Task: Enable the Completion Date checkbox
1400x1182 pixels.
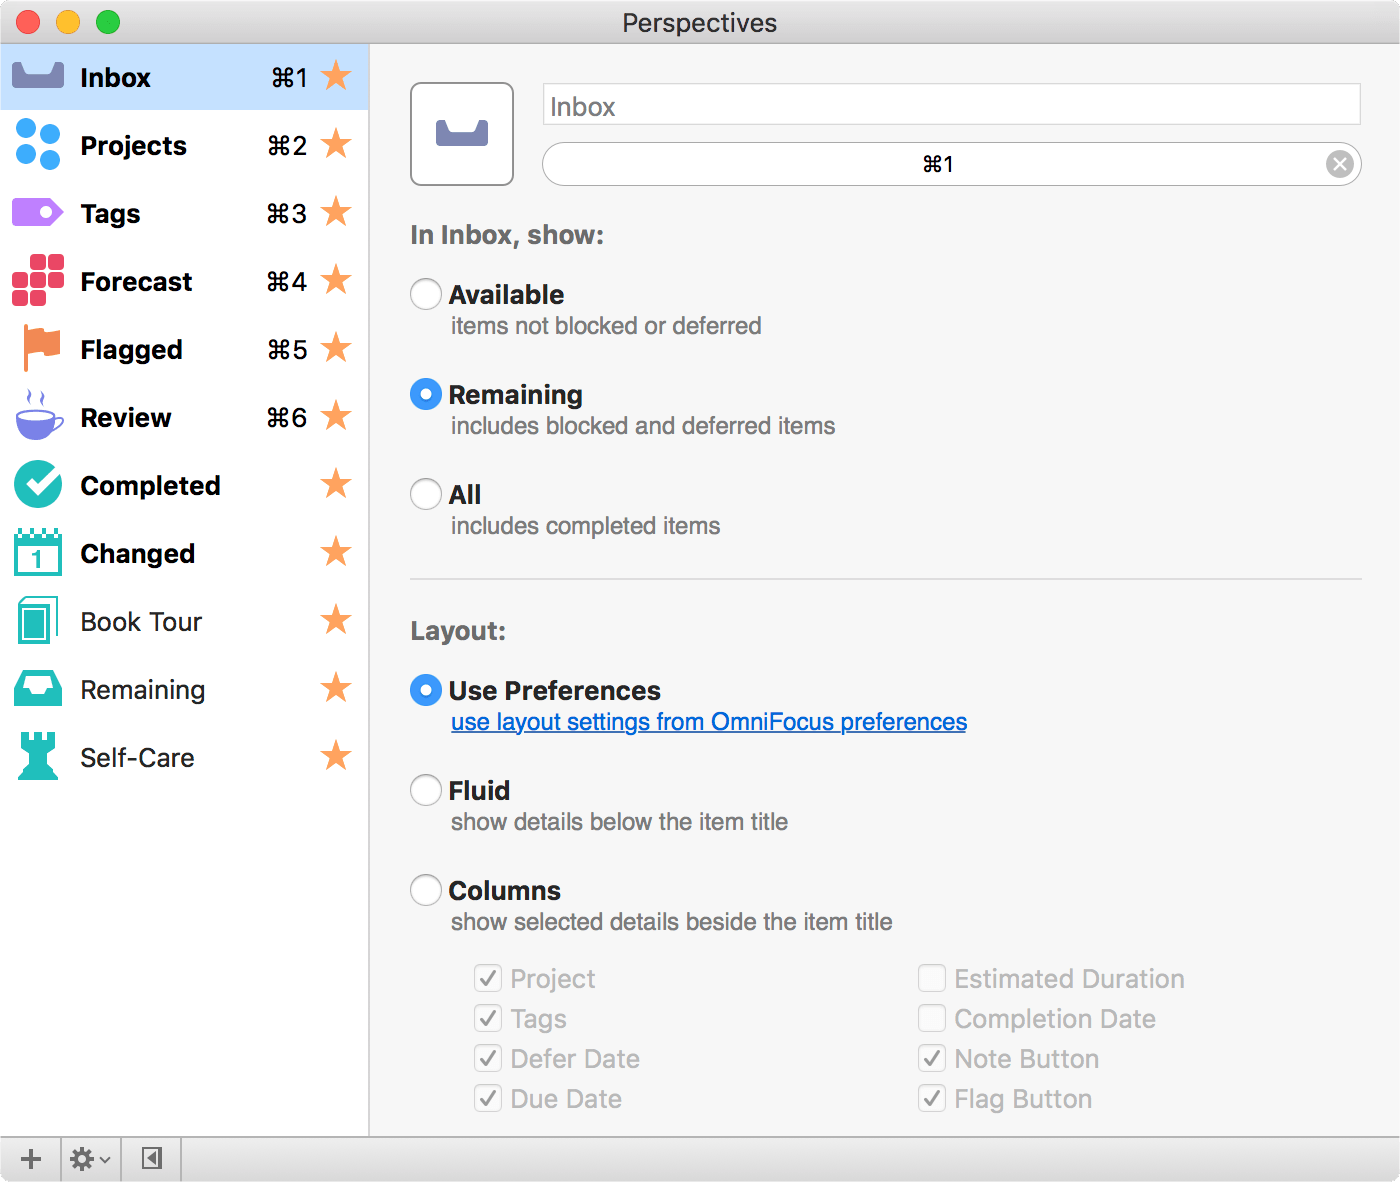Action: [932, 1018]
